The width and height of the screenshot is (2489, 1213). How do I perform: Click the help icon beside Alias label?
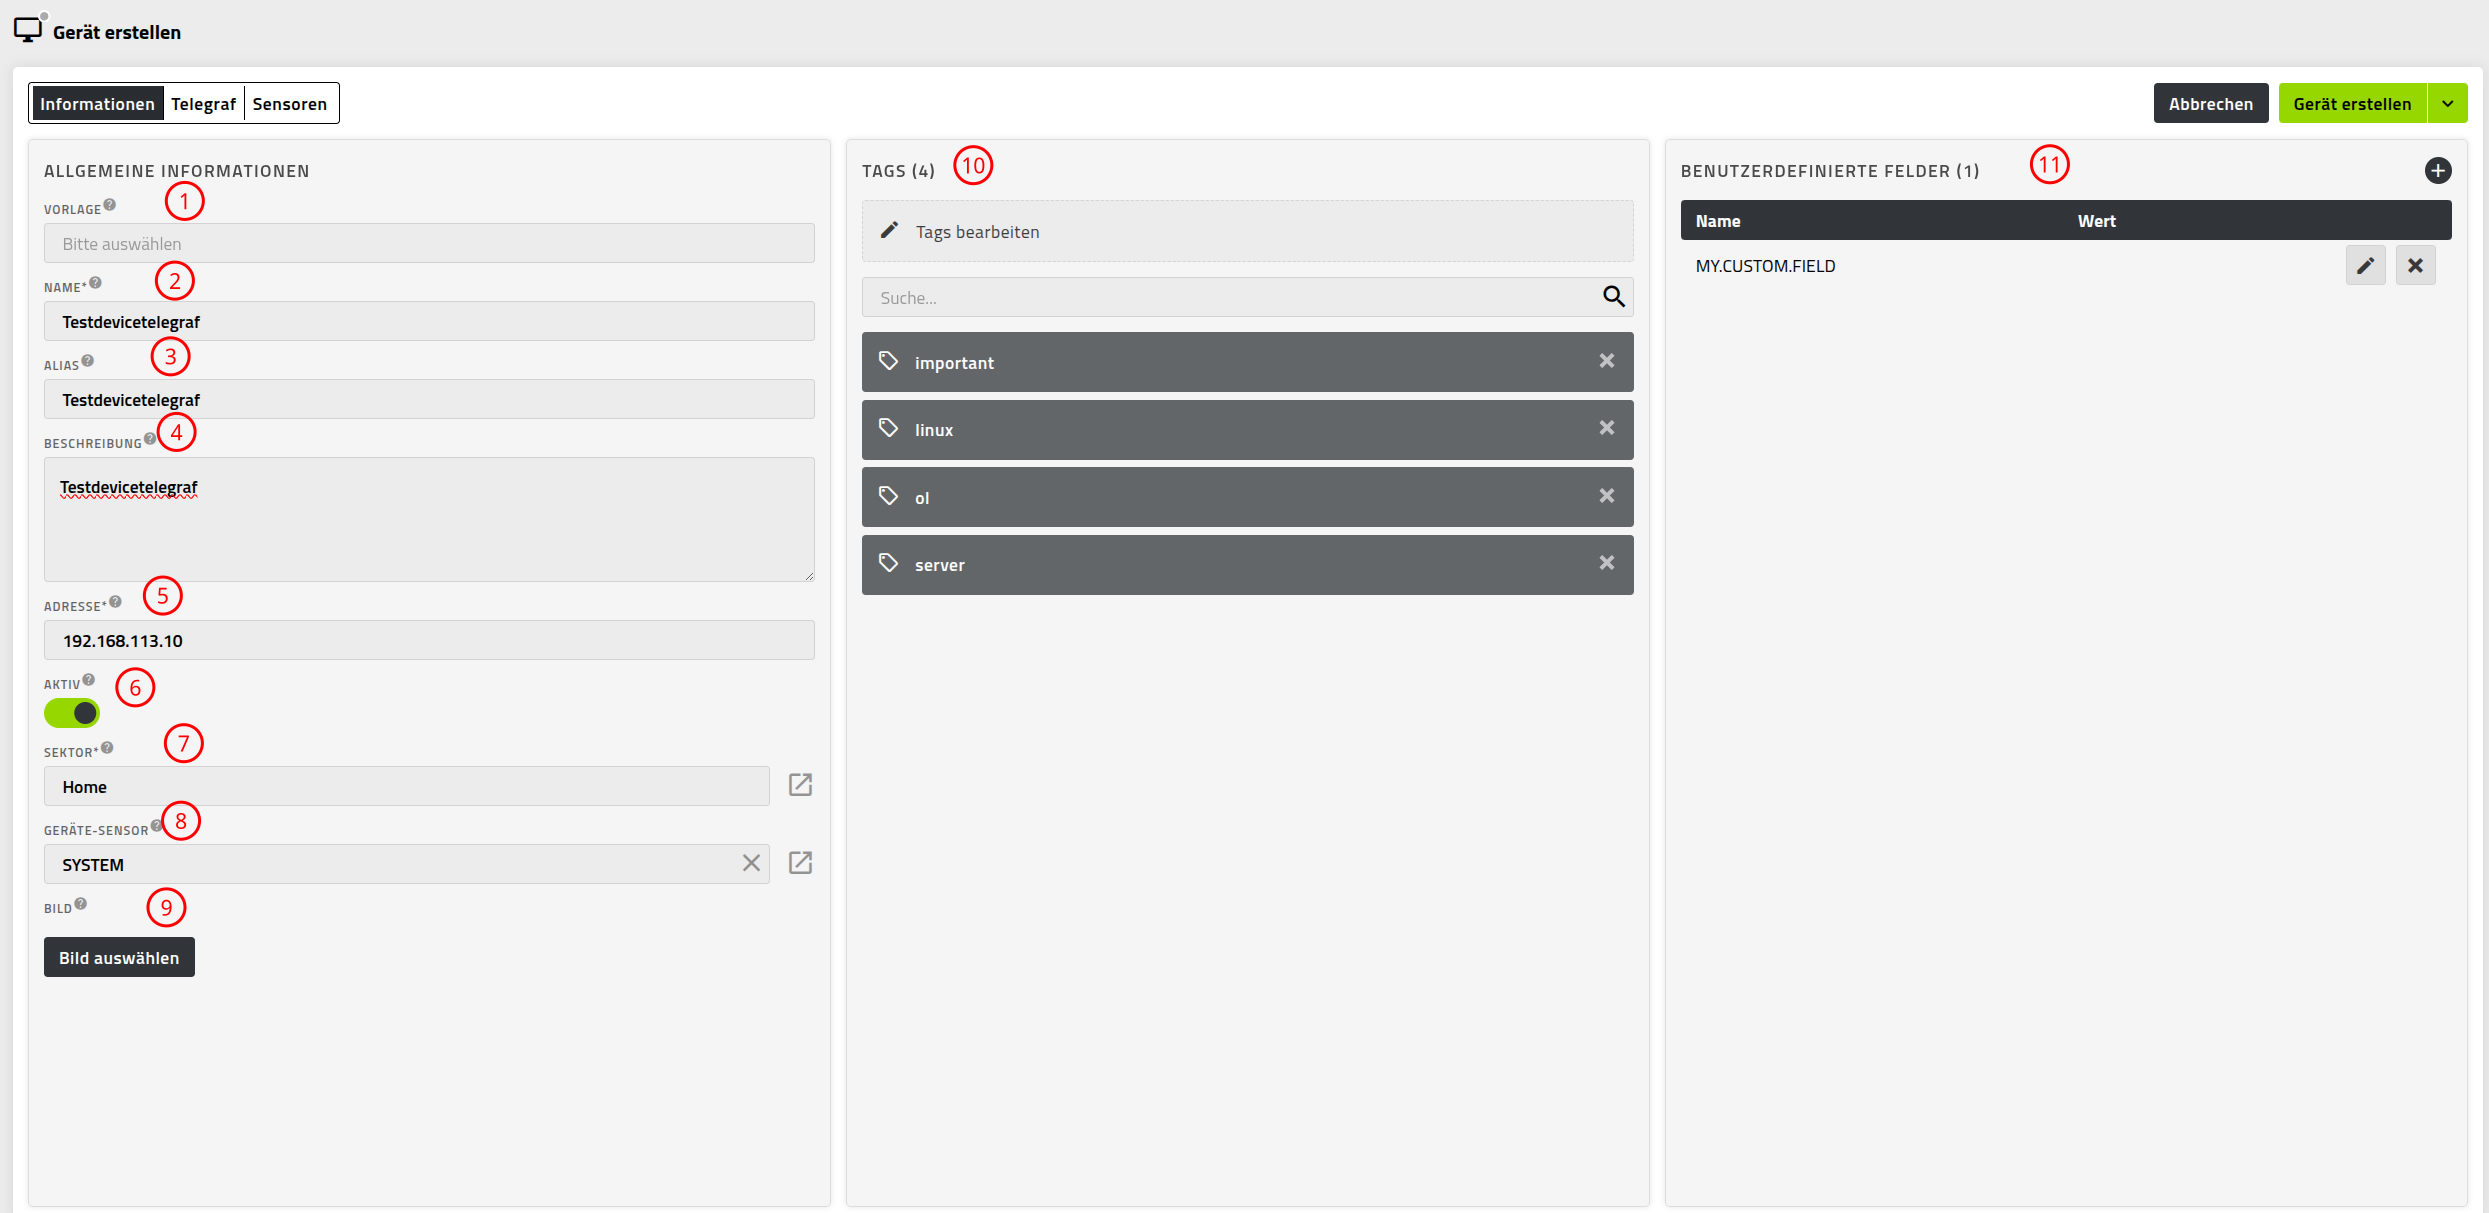point(88,361)
